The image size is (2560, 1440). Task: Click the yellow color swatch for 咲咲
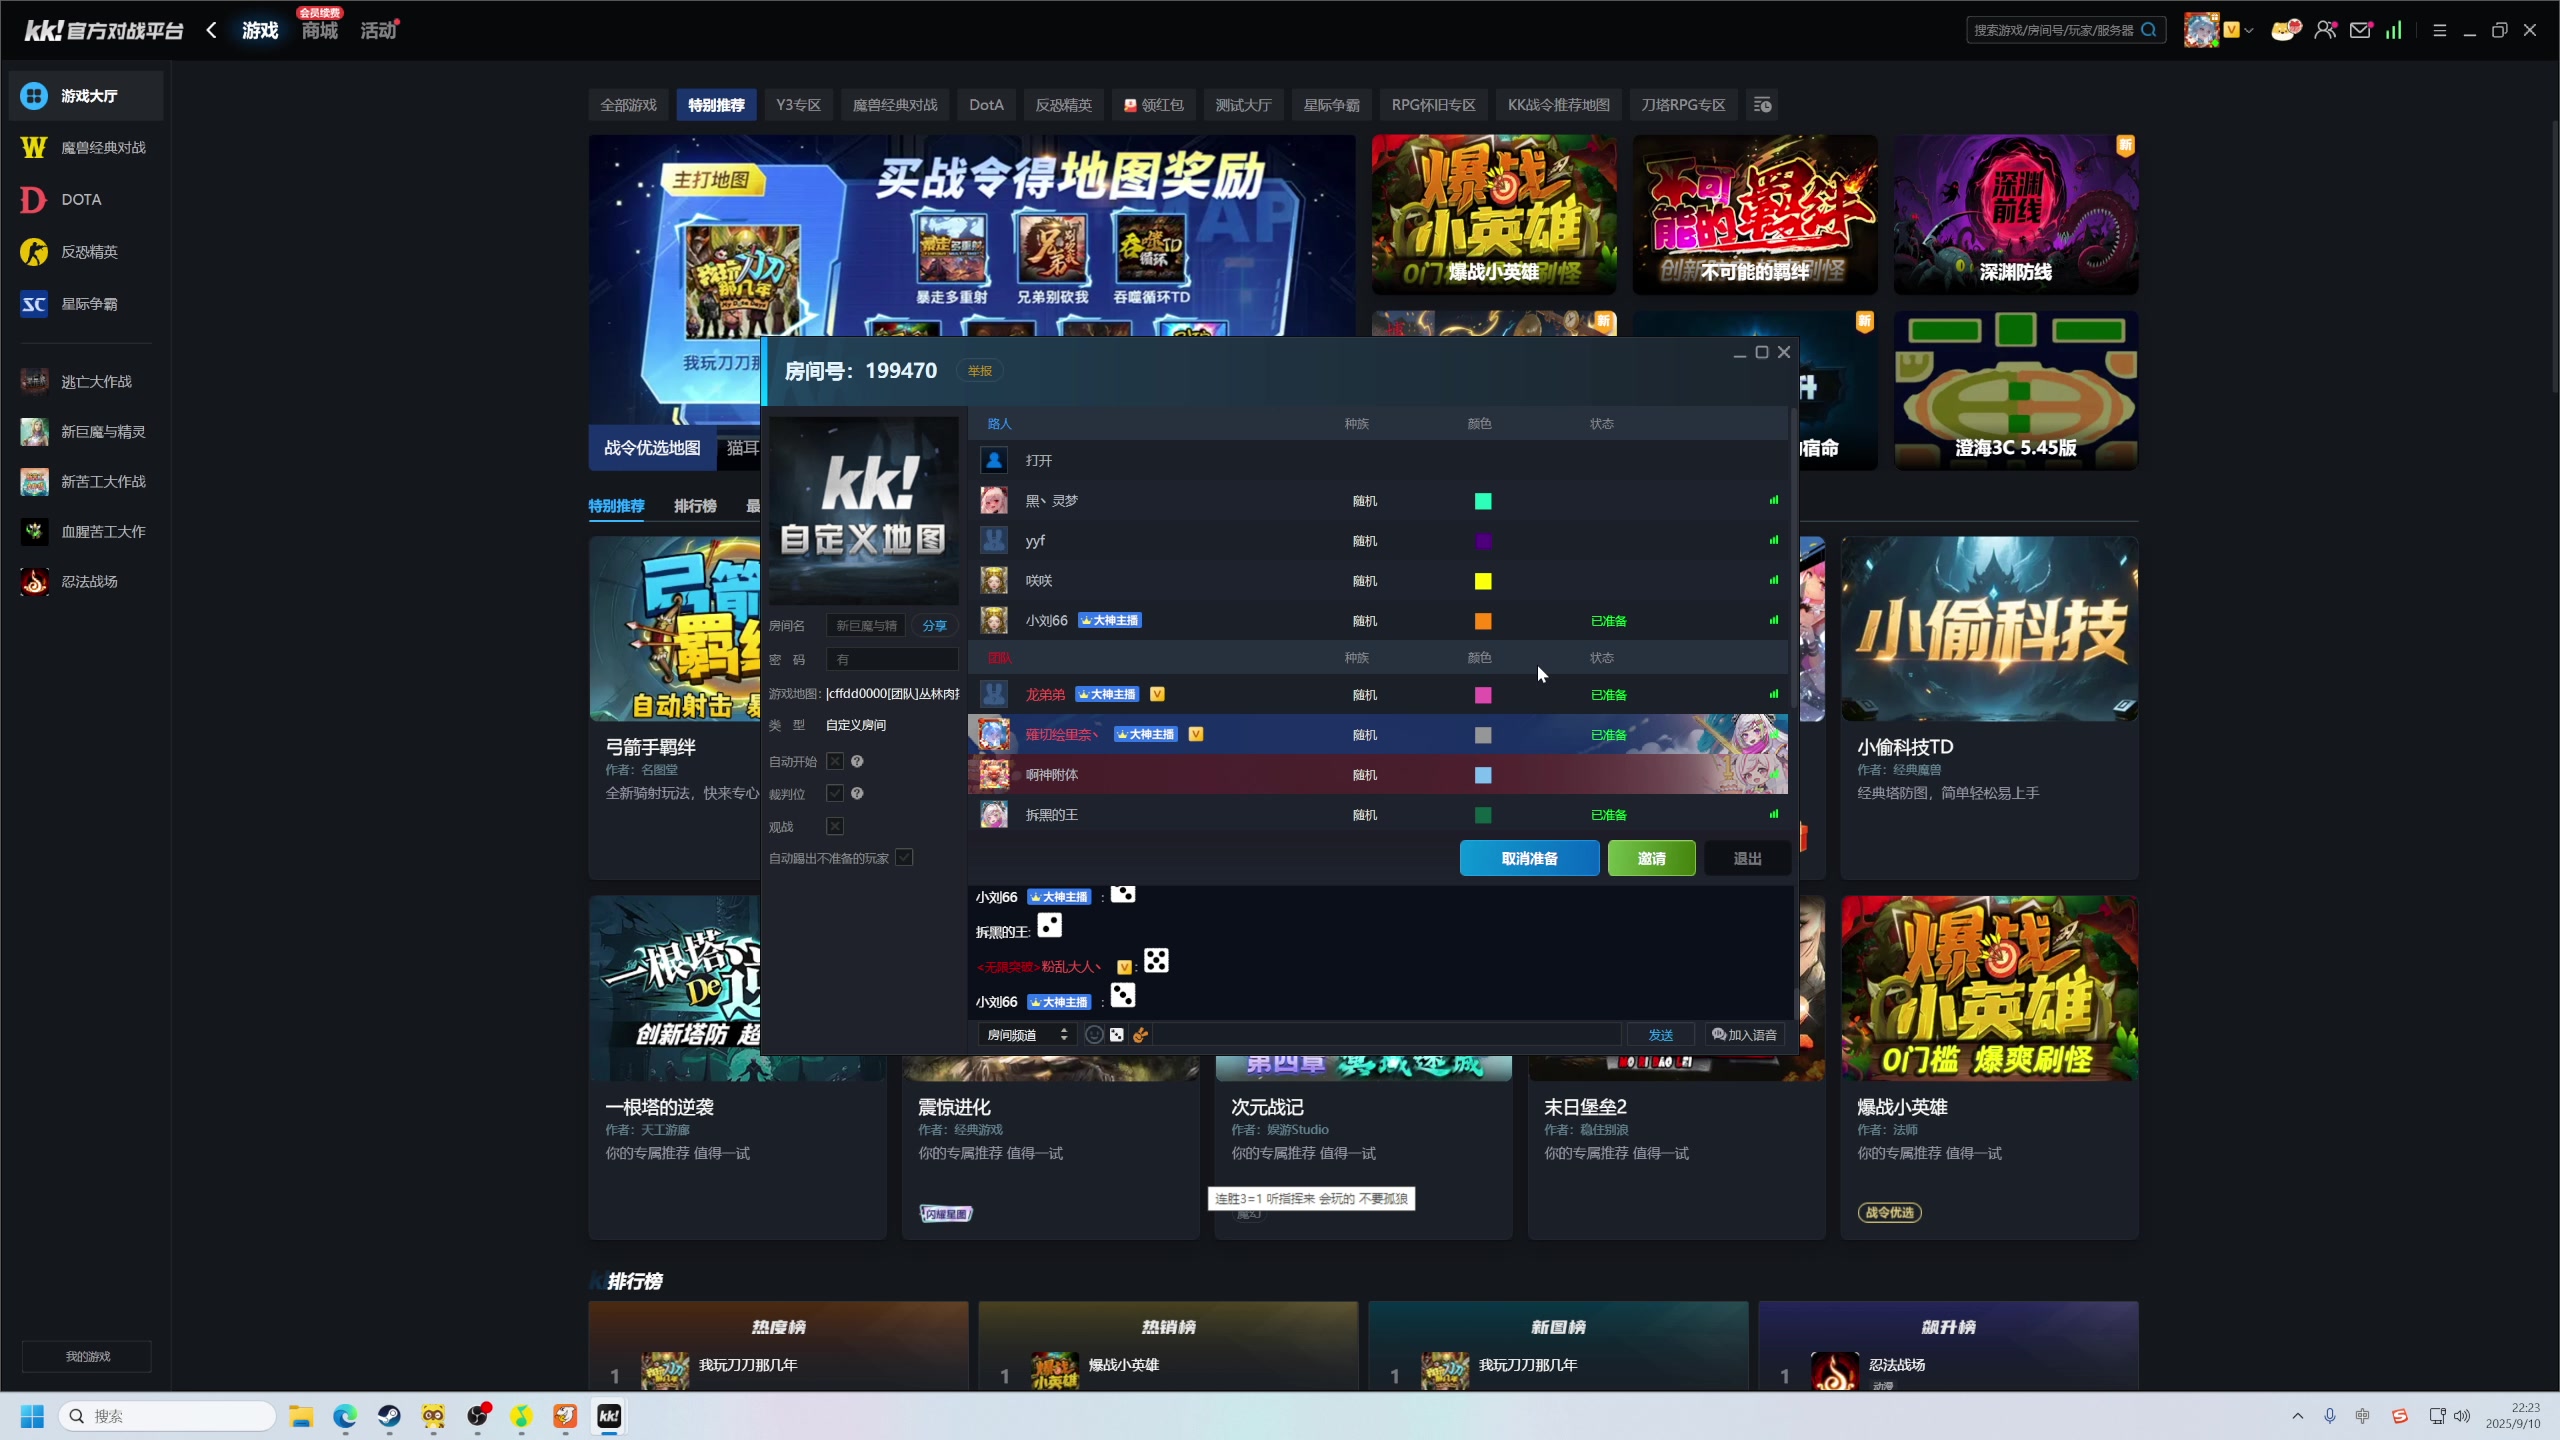tap(1483, 581)
